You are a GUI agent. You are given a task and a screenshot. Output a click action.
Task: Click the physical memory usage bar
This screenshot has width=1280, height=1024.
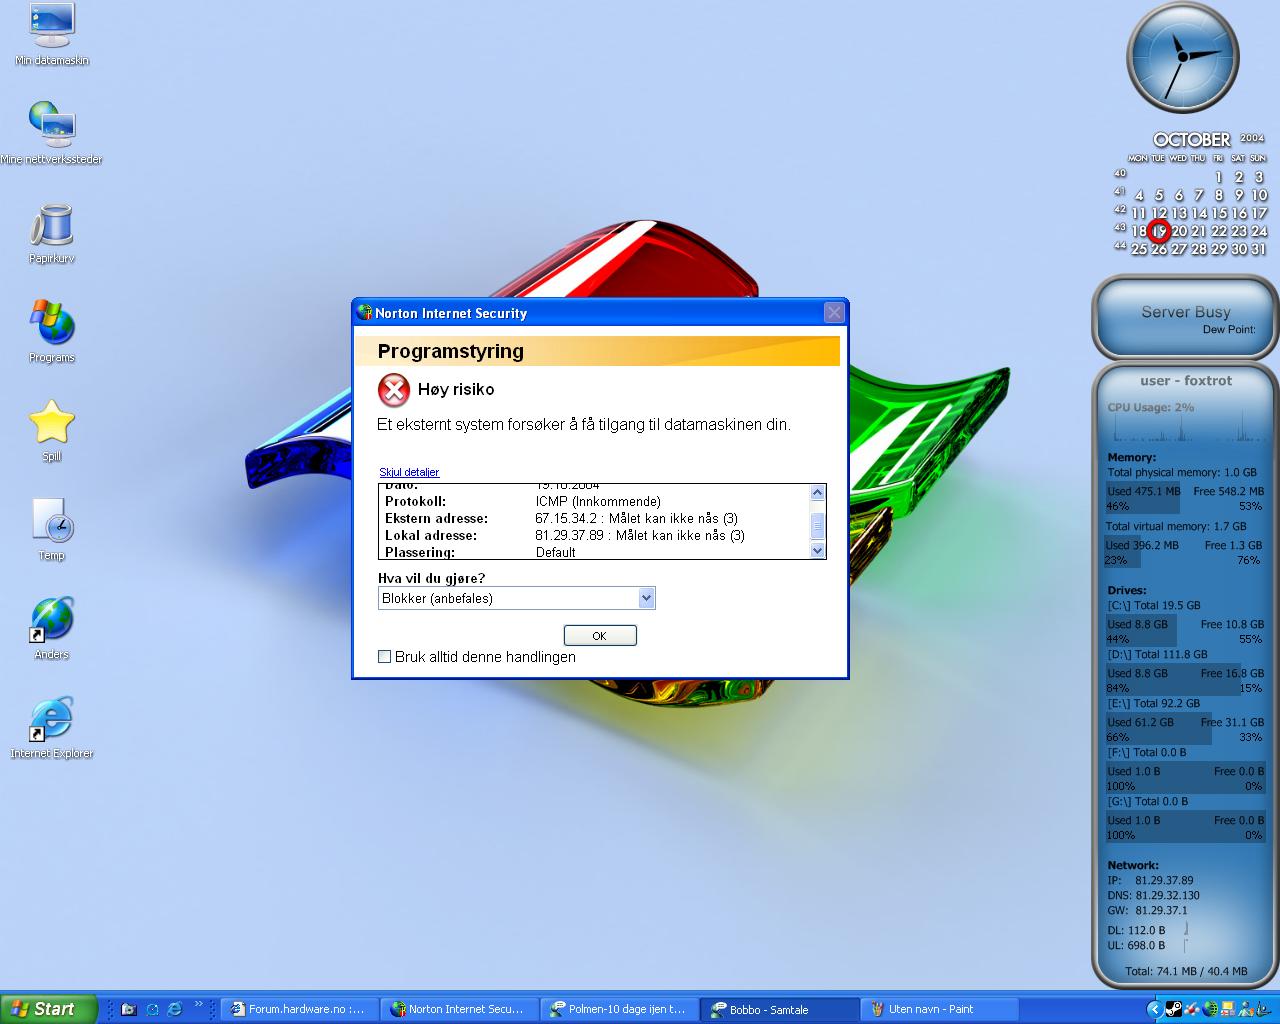pos(1185,498)
